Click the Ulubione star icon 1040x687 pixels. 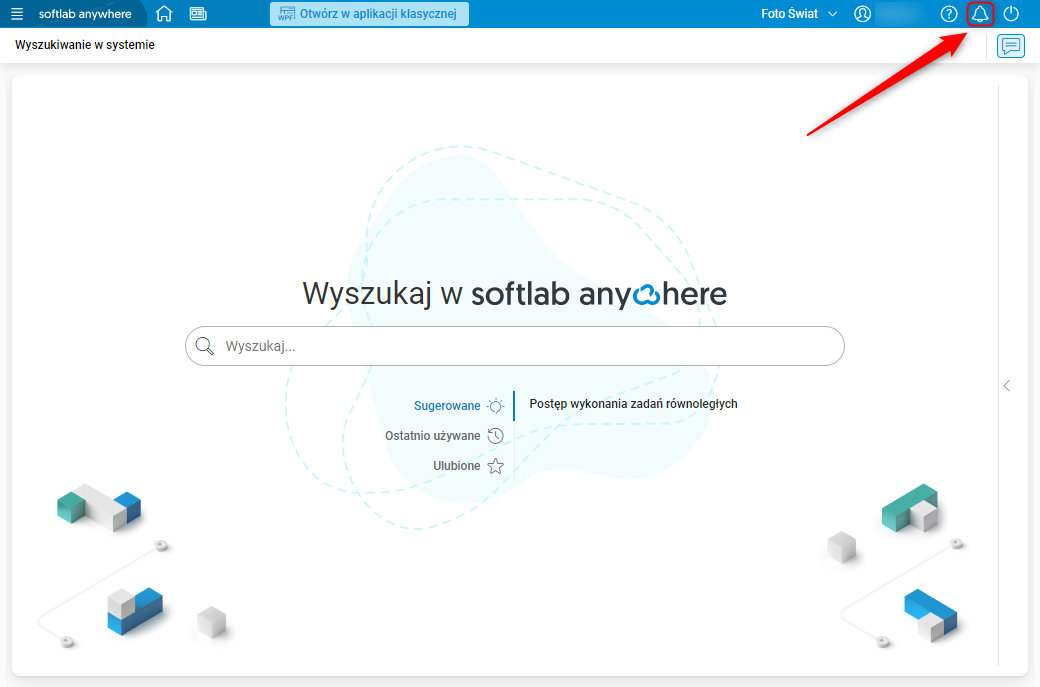pos(495,465)
